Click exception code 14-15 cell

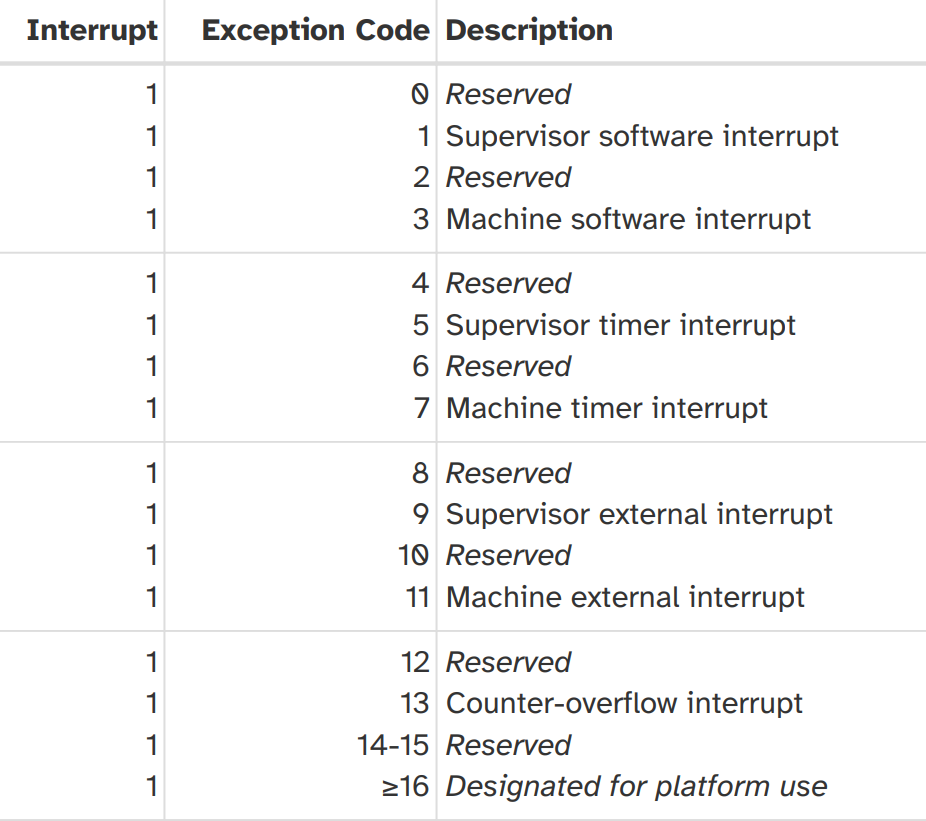click(x=393, y=745)
